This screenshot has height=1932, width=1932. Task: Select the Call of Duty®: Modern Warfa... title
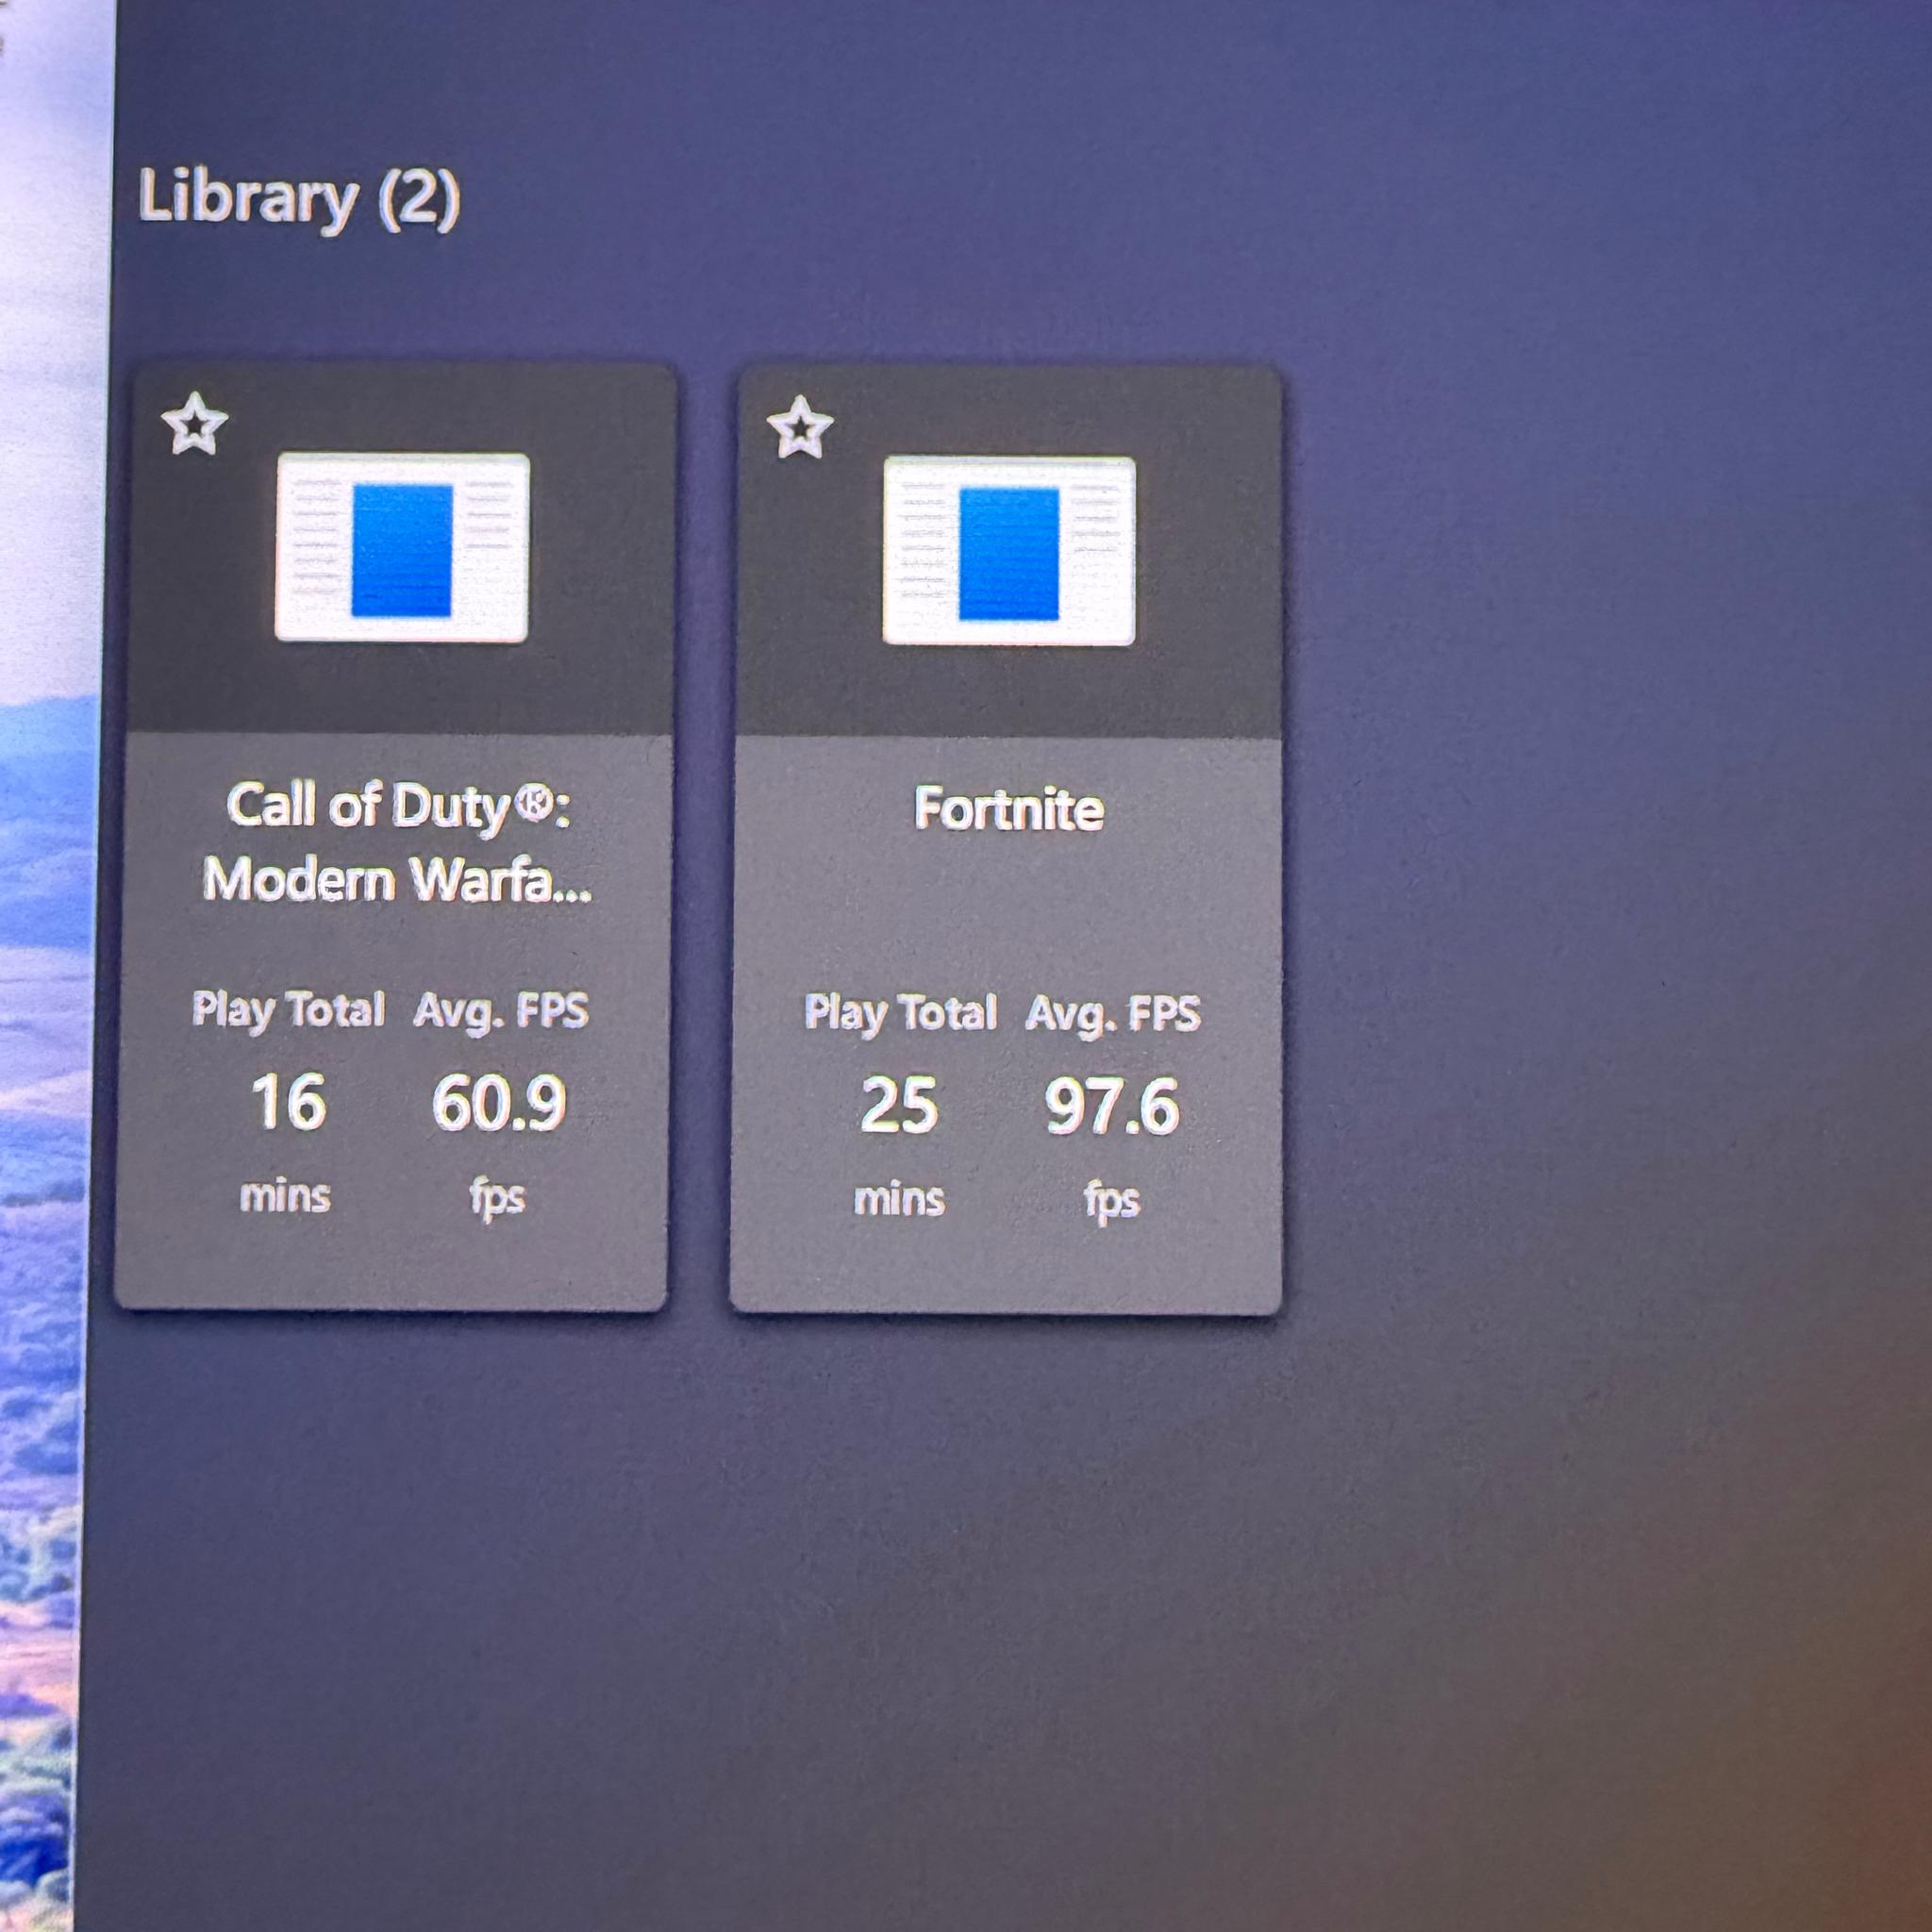tap(398, 842)
